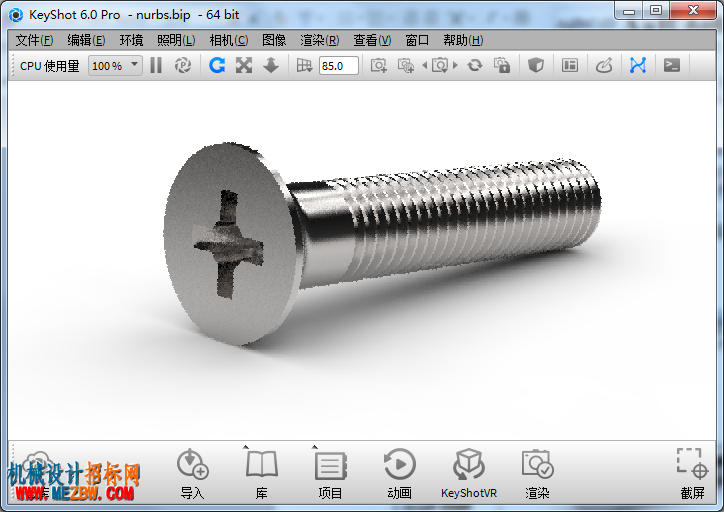Viewport: 724px width, 512px height.
Task: Open the 渲染(R) menu
Action: coord(320,41)
